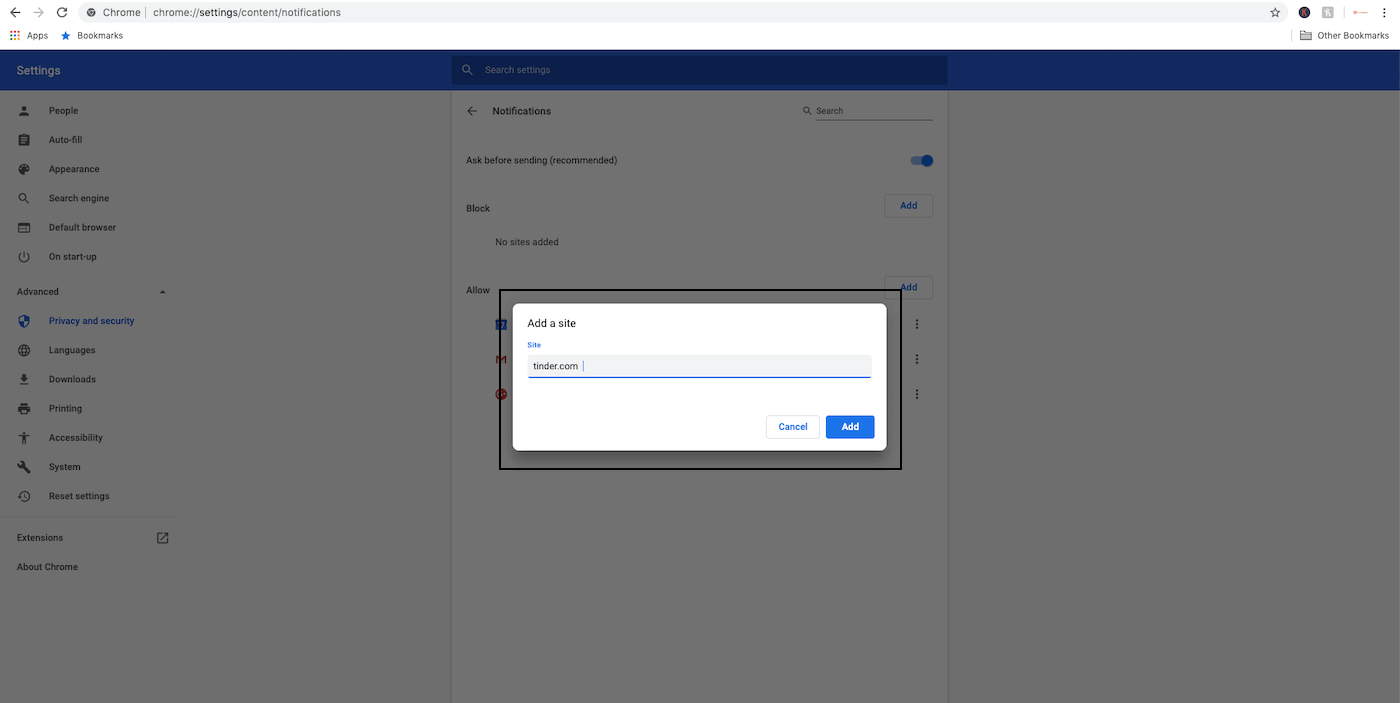Open Extensions via the external link icon
This screenshot has height=703, width=1400.
pos(163,538)
